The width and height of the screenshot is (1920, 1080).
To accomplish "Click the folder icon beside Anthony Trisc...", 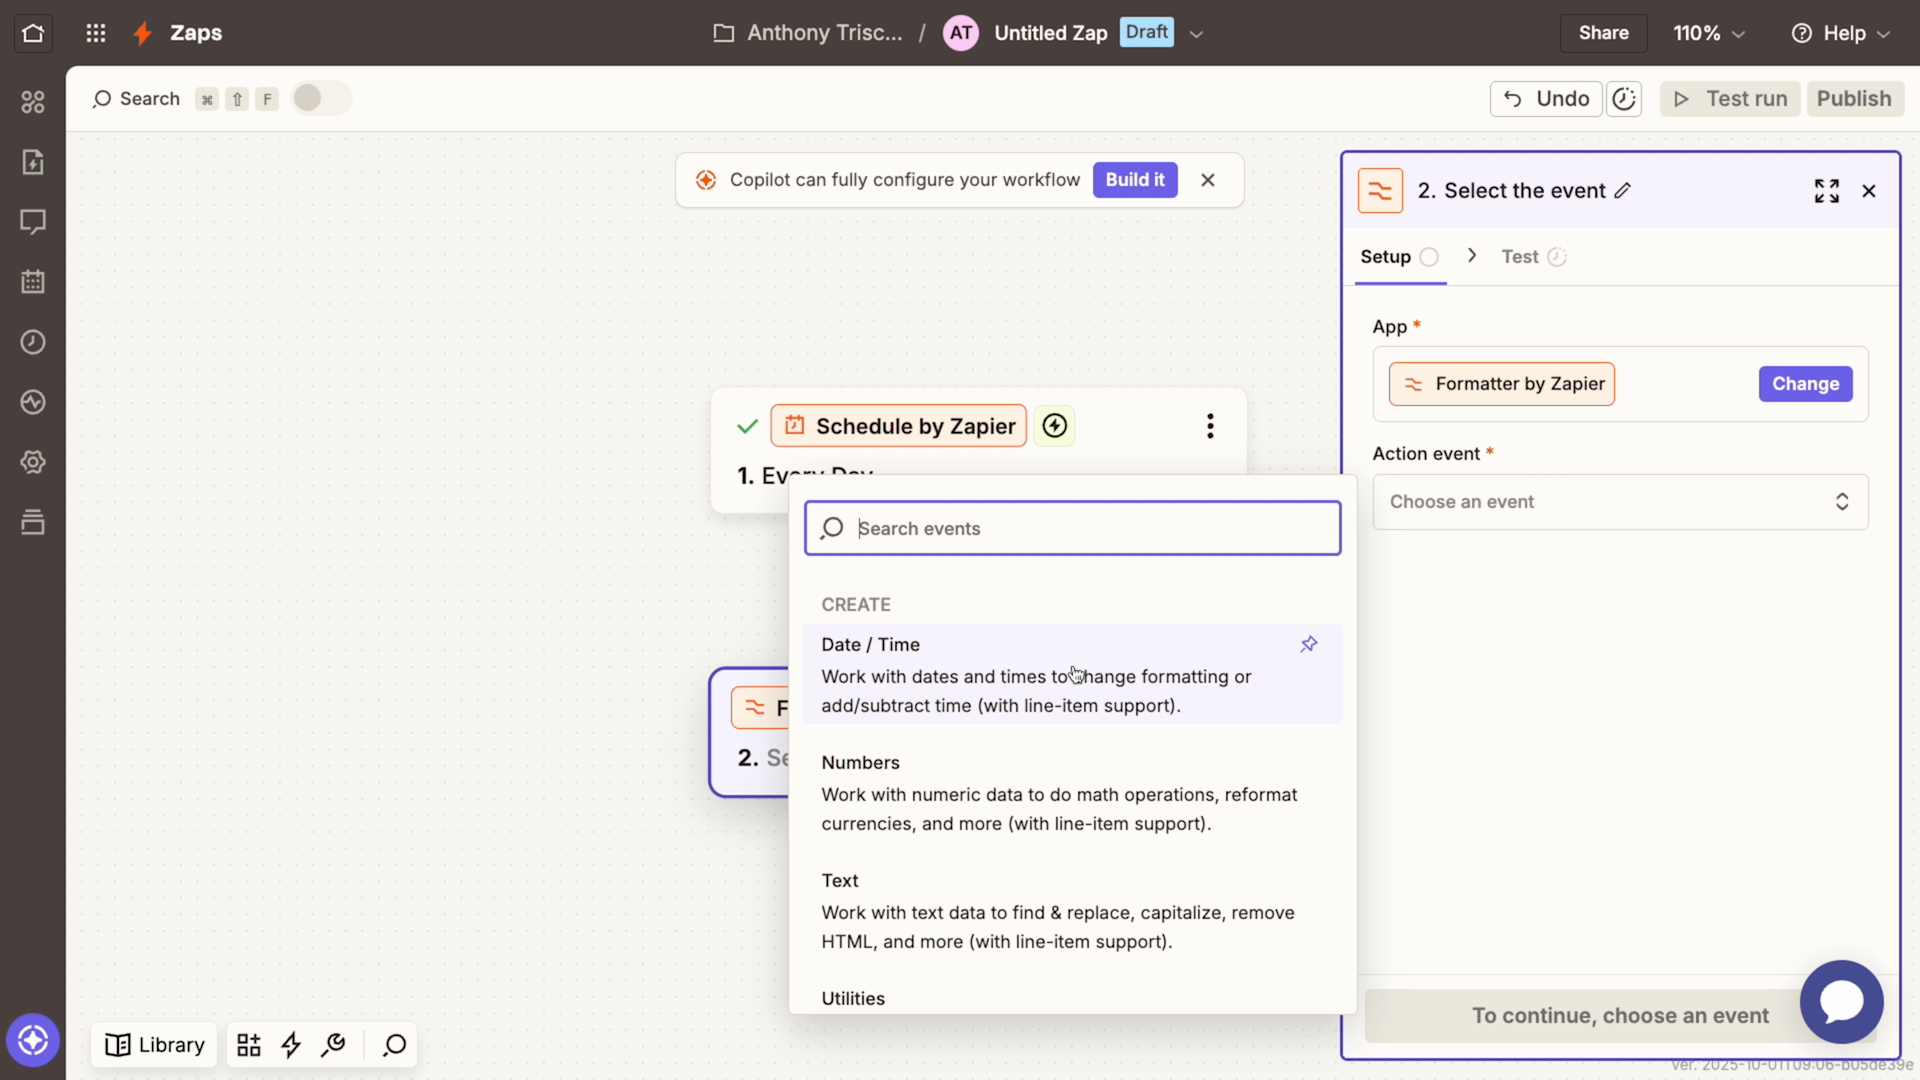I will (x=723, y=33).
